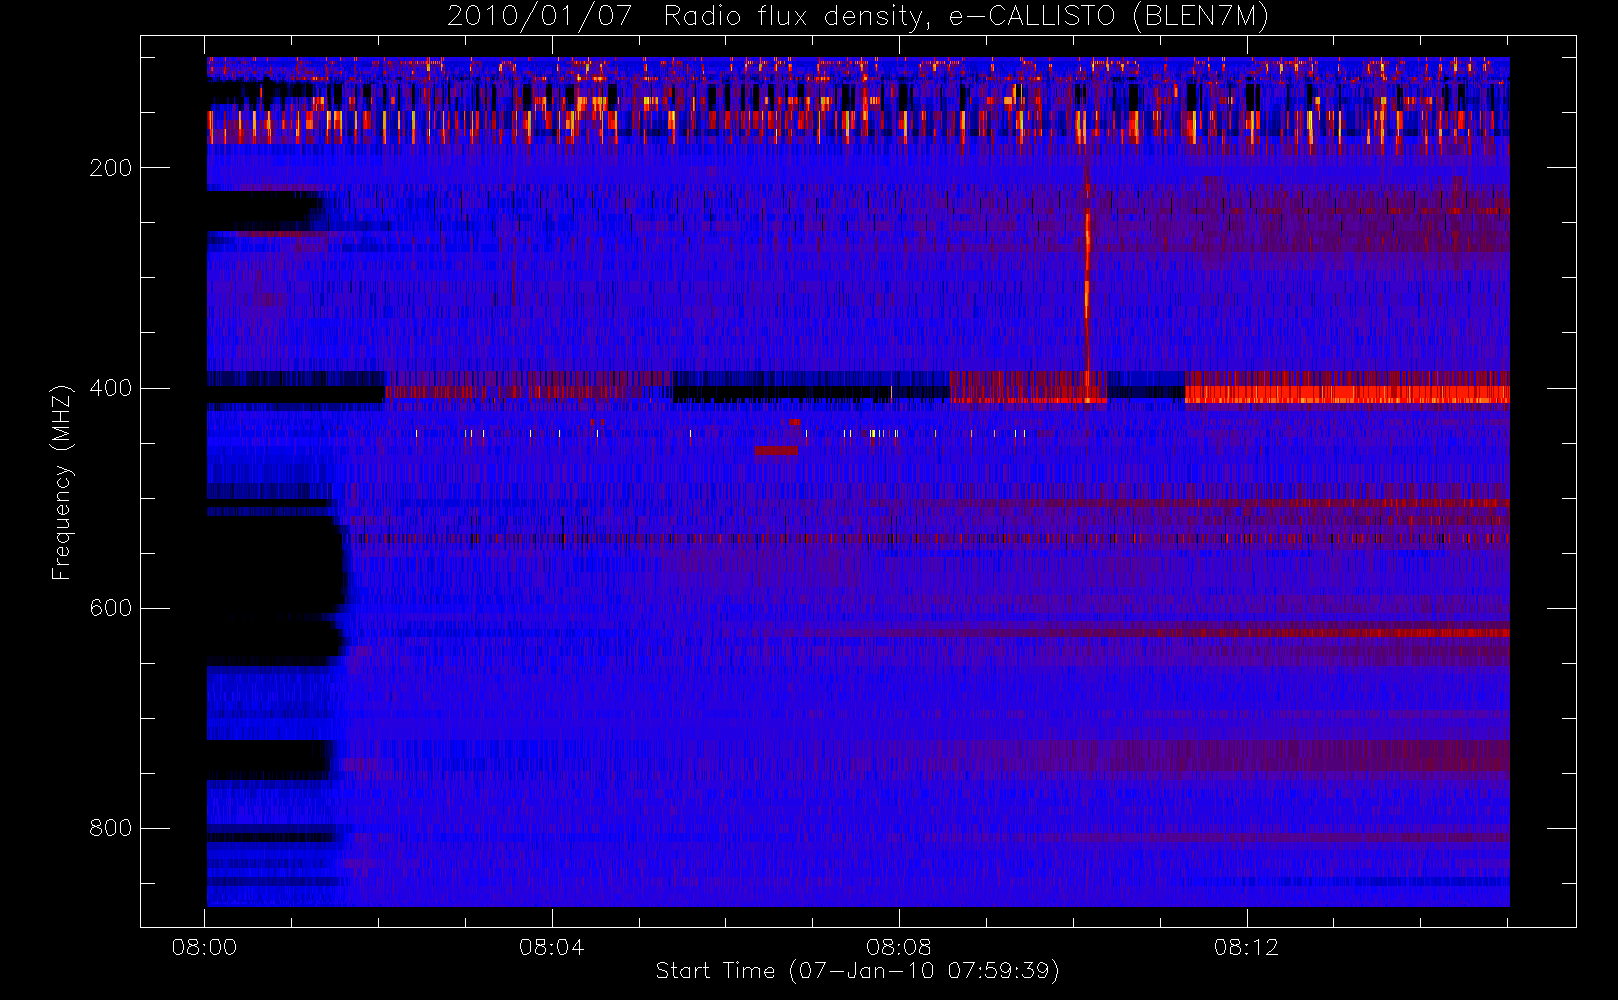This screenshot has width=1618, height=1000.
Task: Click the 08:08 time tick label
Action: 899,947
